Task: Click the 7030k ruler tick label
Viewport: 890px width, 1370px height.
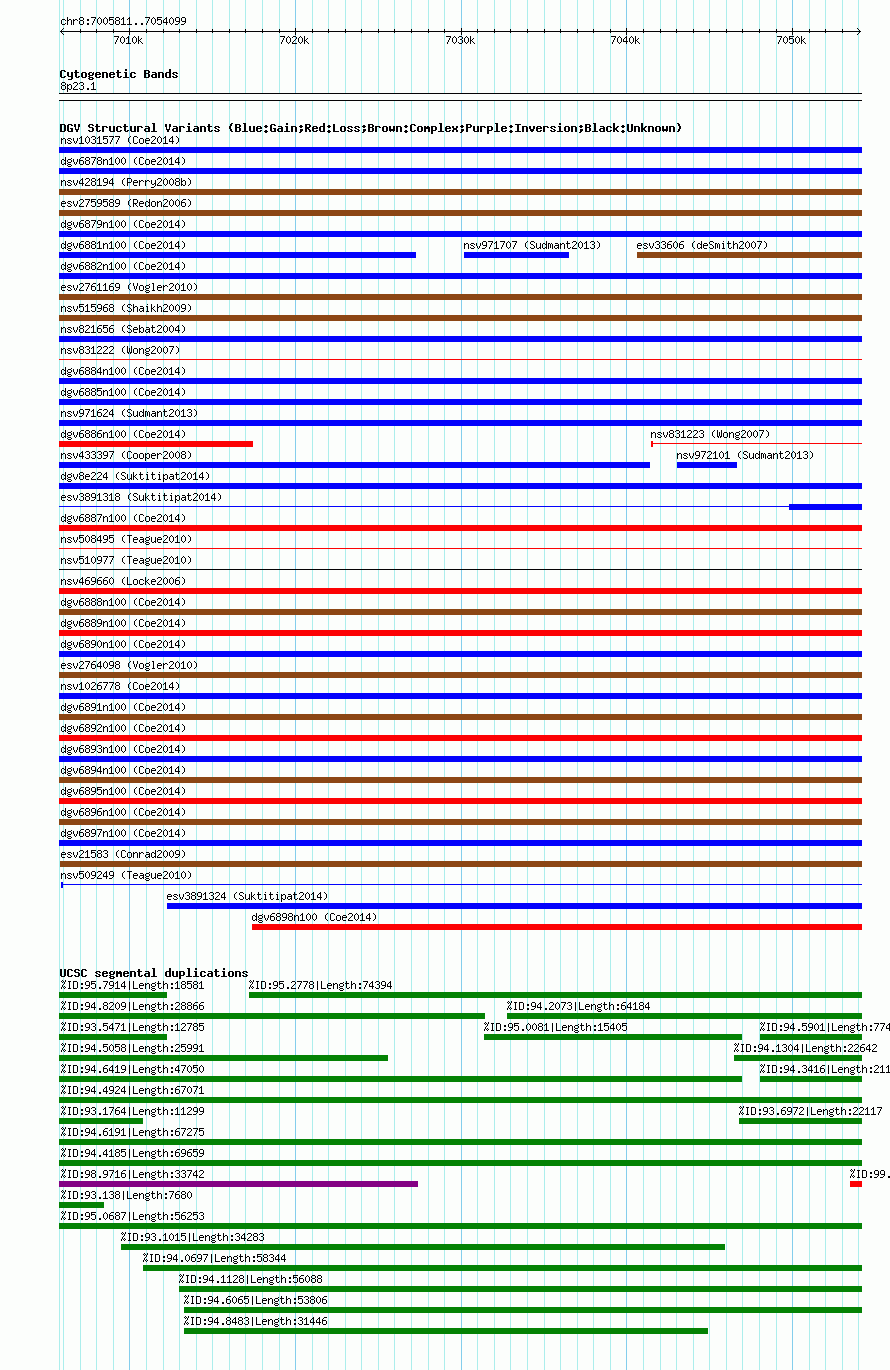Action: [x=459, y=40]
